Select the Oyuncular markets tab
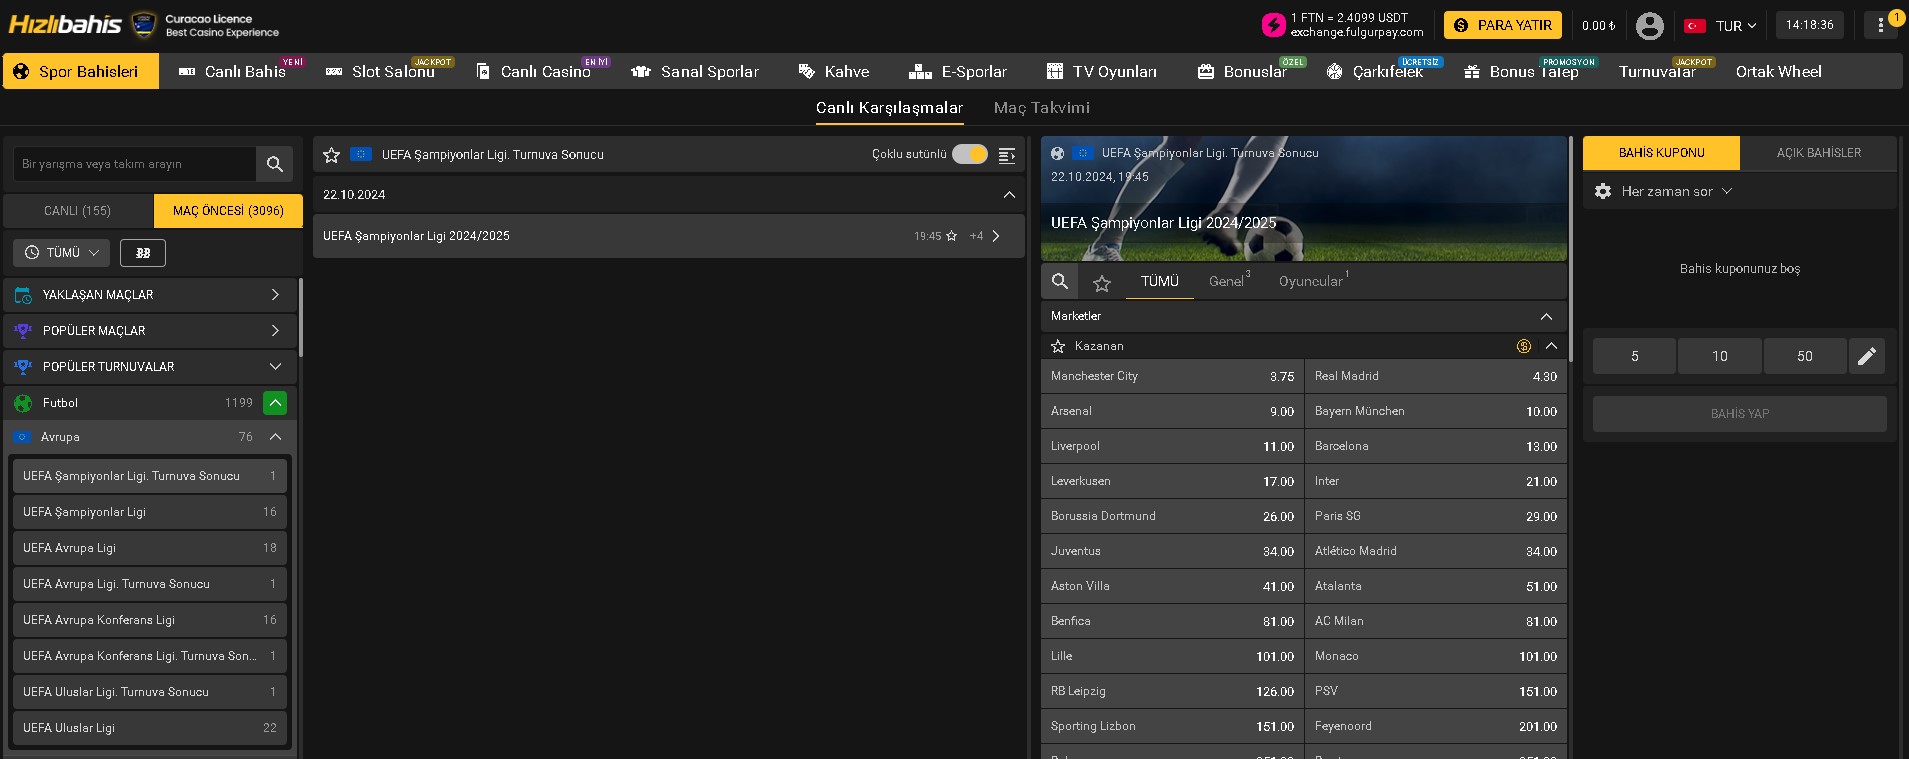 tap(1312, 281)
